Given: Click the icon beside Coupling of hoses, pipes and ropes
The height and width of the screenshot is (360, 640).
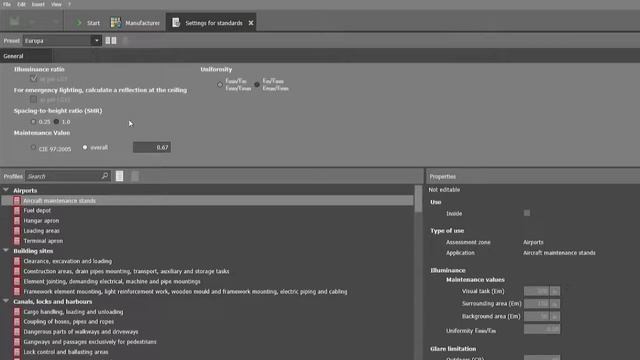Looking at the screenshot, I should [x=17, y=322].
